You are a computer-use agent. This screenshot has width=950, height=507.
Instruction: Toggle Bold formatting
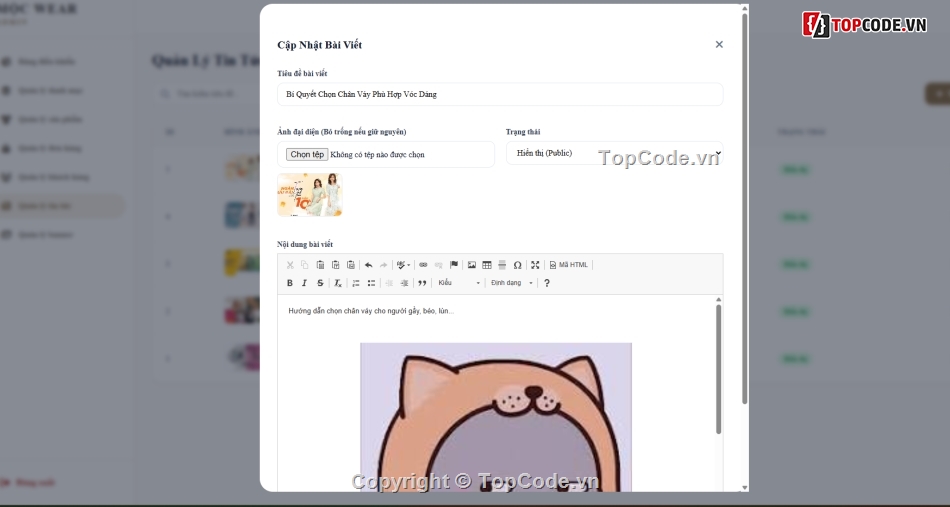click(290, 283)
